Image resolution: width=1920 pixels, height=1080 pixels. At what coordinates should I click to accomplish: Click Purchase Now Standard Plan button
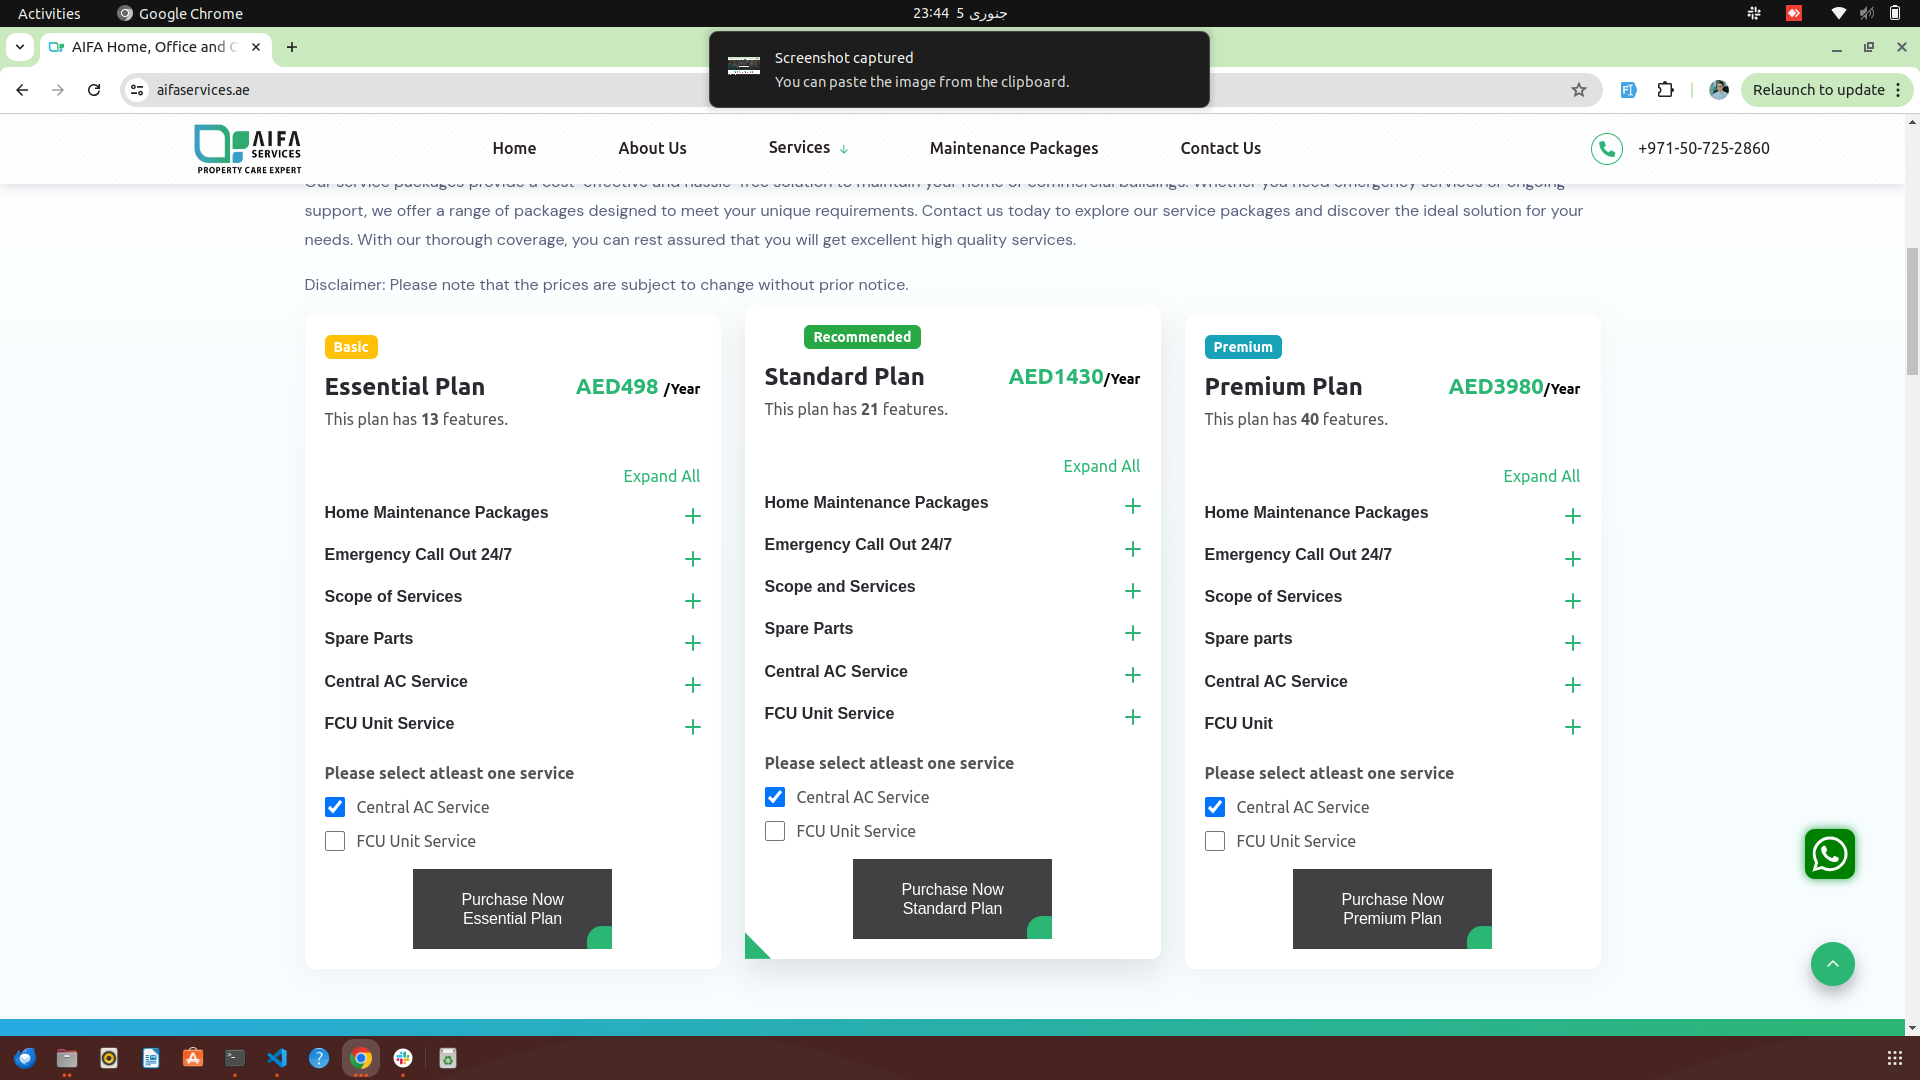pyautogui.click(x=951, y=899)
